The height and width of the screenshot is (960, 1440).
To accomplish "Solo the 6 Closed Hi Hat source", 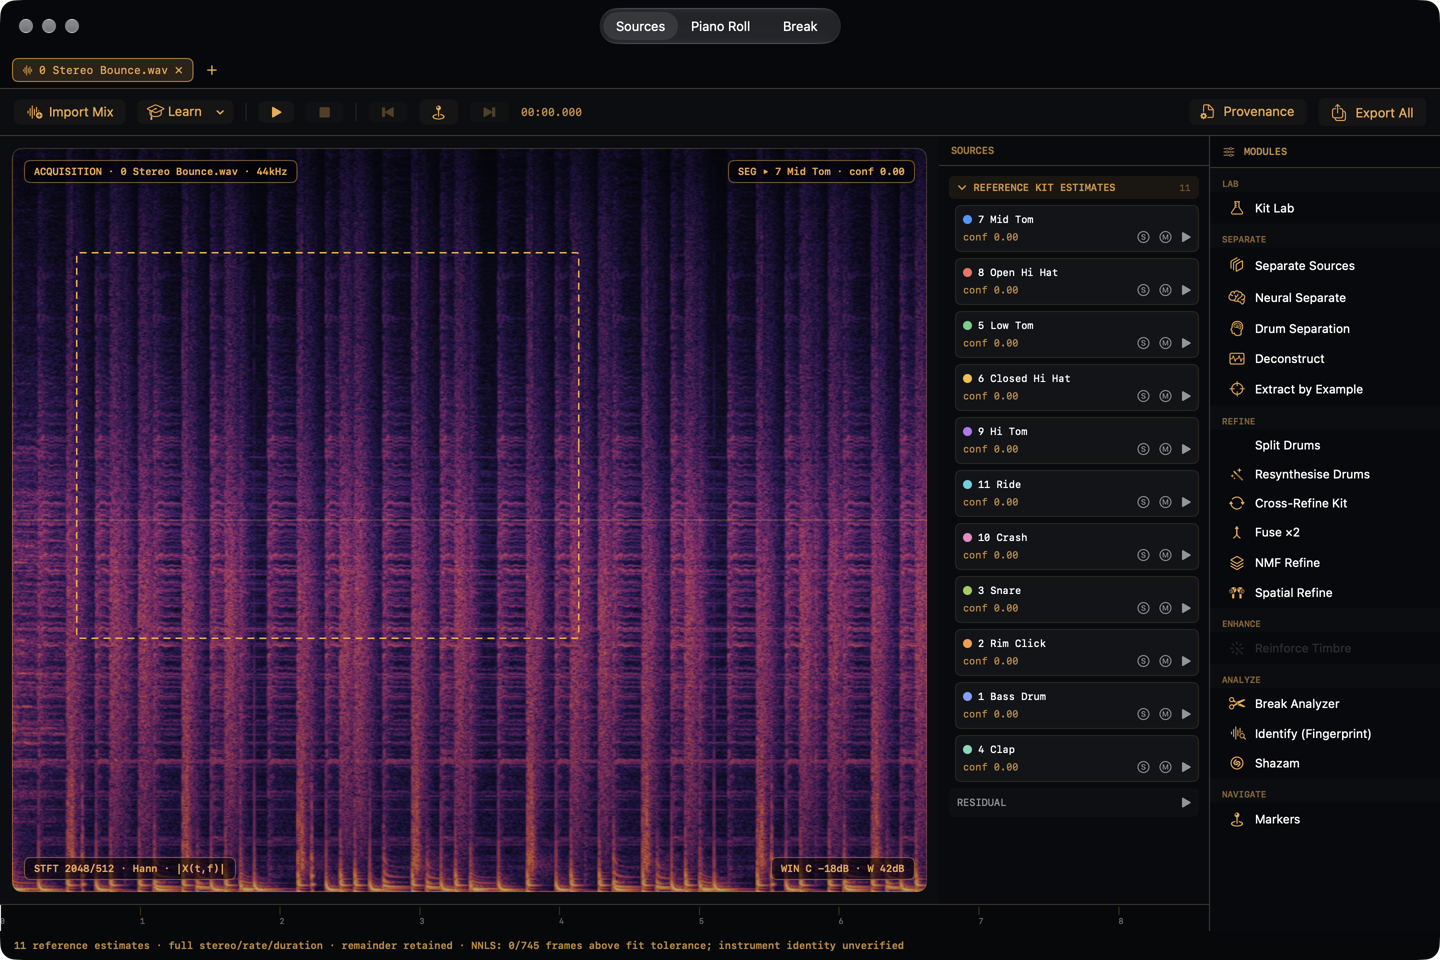I will point(1143,397).
